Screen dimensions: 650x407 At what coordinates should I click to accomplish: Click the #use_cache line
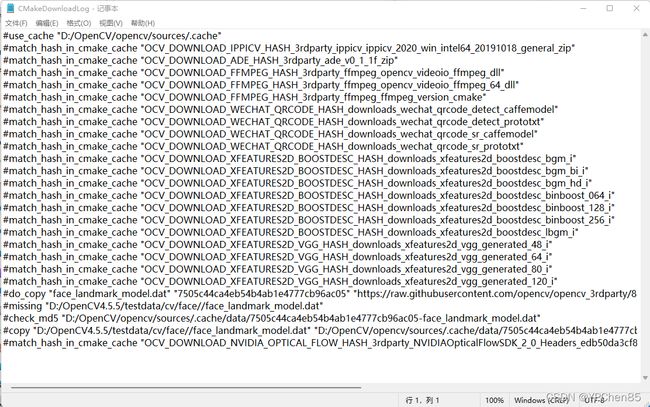coord(112,36)
